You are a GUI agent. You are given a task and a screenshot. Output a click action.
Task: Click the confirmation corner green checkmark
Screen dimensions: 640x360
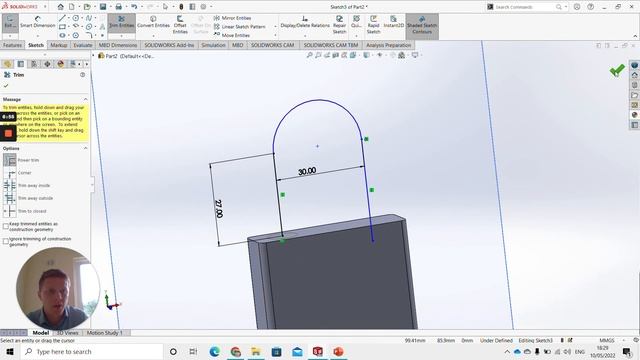click(617, 70)
